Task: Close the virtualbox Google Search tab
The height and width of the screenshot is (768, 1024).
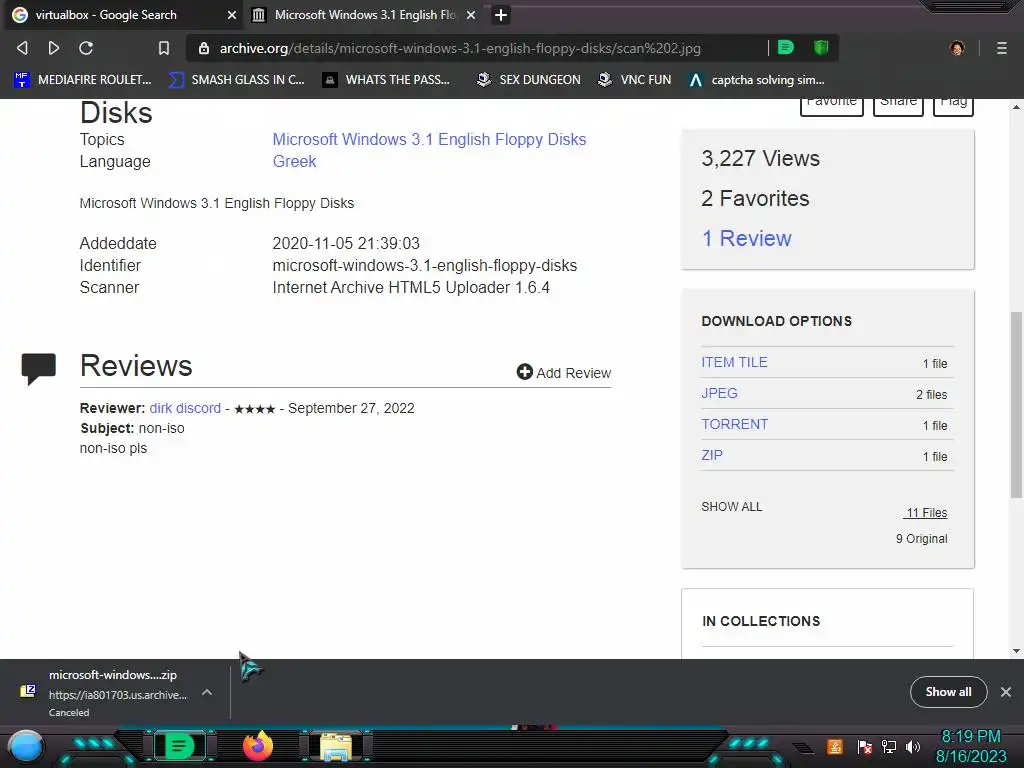Action: [x=232, y=15]
